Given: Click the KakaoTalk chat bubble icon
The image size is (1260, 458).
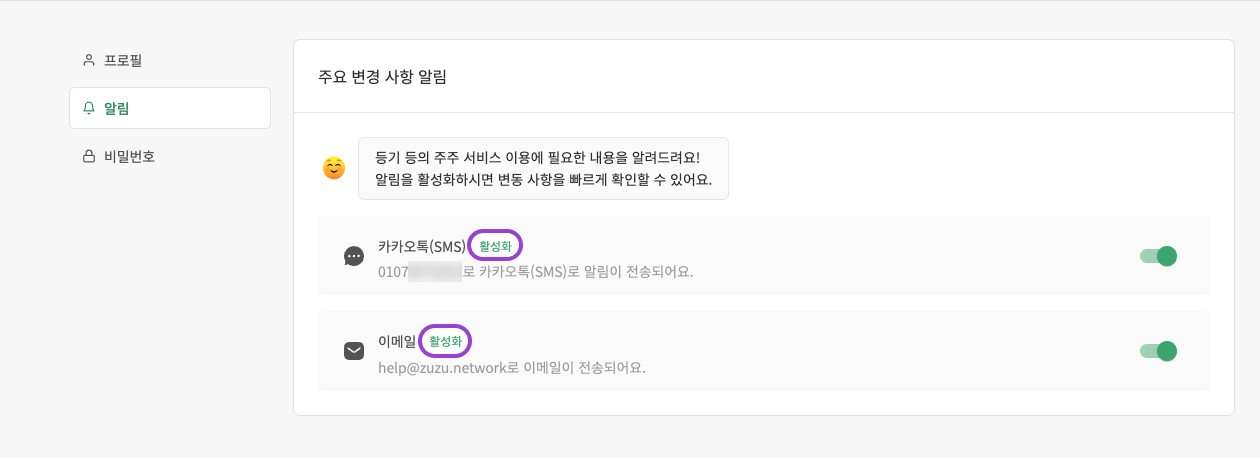Looking at the screenshot, I should 353,256.
